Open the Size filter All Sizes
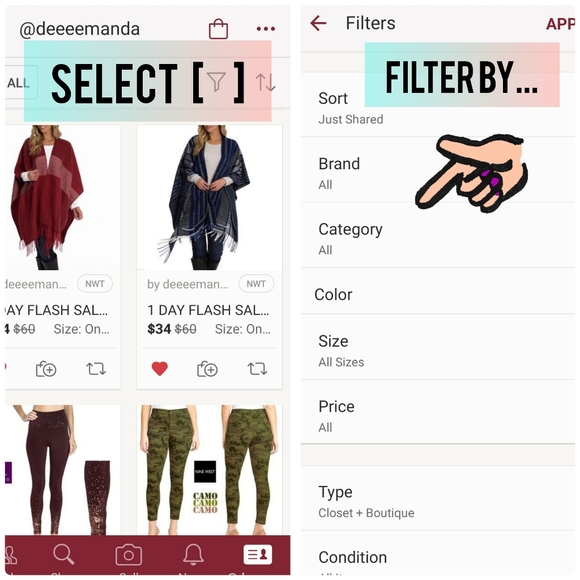Image resolution: width=580 pixels, height=580 pixels. coord(438,347)
